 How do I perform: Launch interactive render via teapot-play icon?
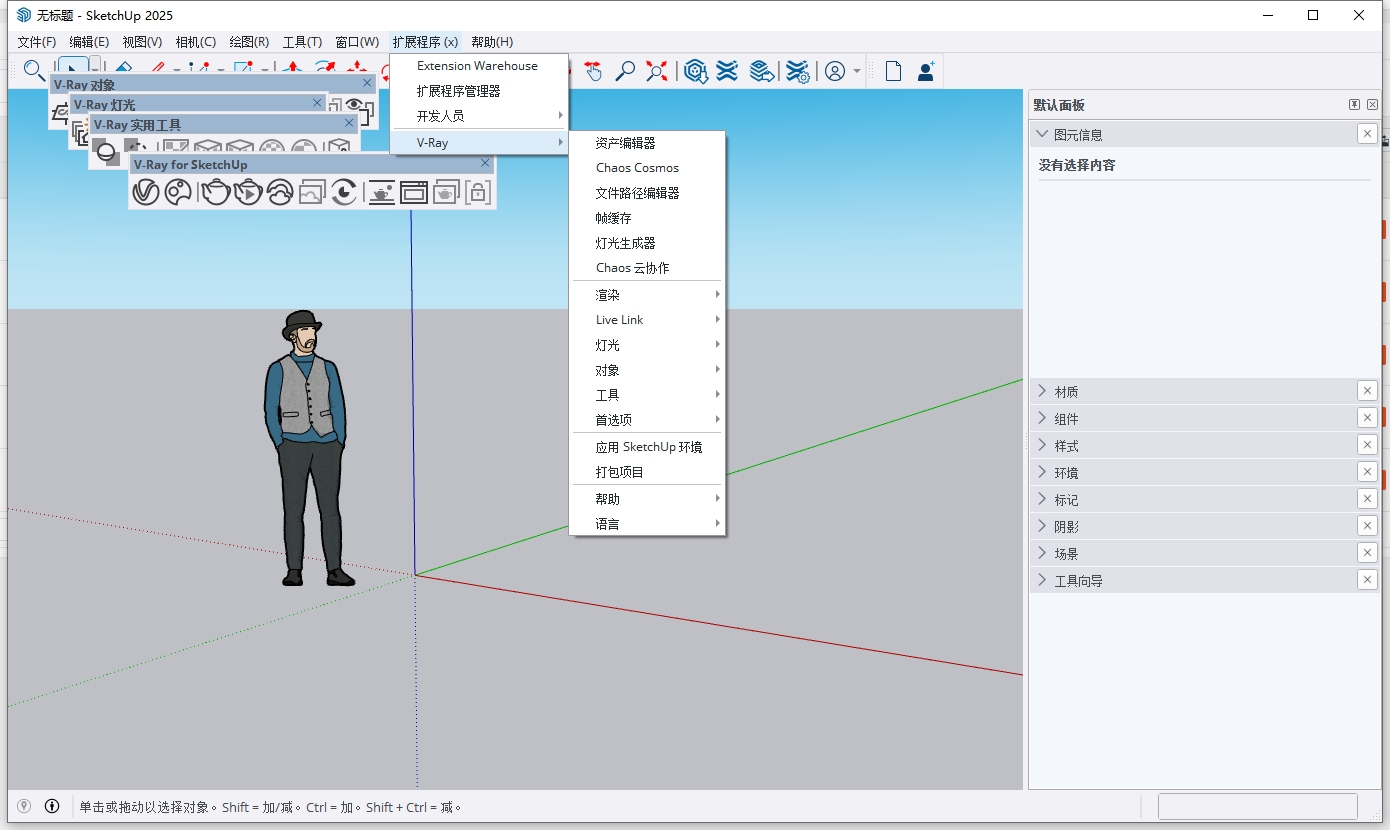click(x=249, y=192)
